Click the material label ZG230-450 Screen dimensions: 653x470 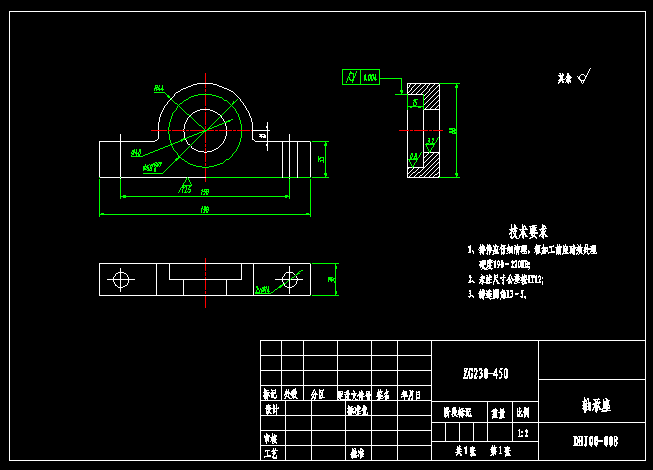485,373
